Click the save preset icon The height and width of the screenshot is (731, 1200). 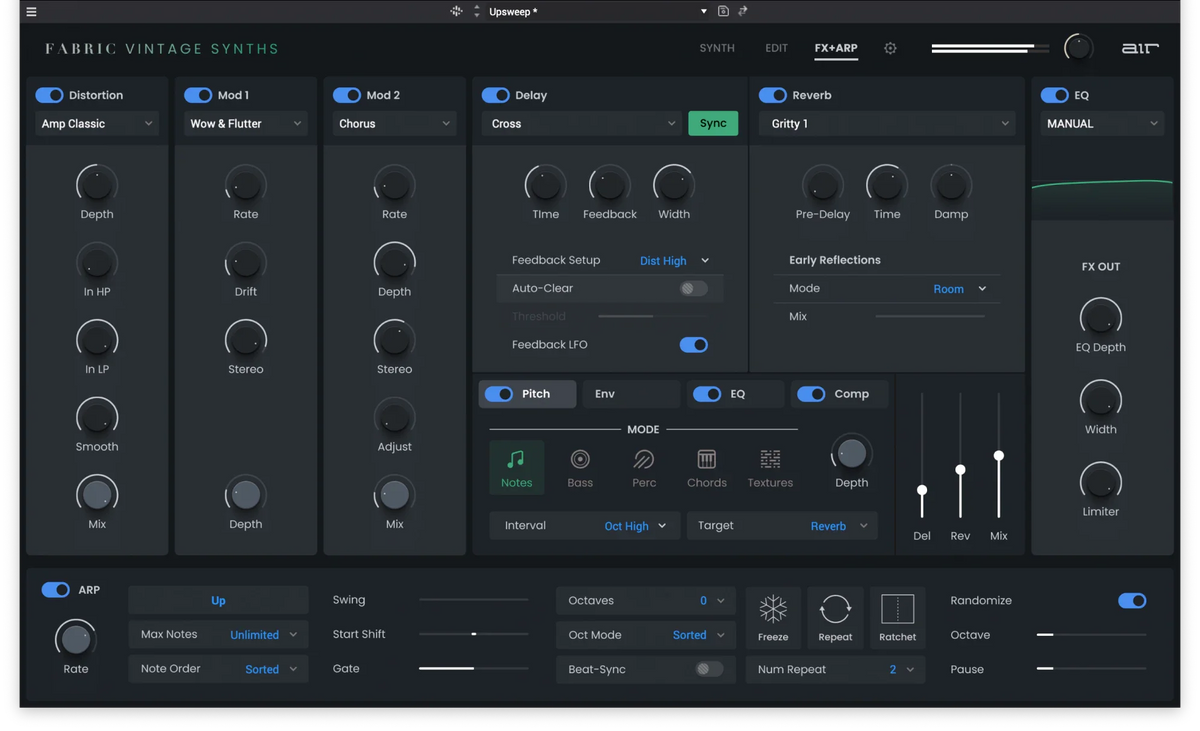pos(723,11)
